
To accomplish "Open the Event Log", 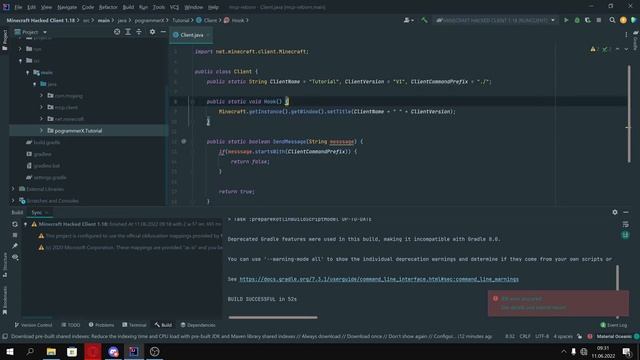I will click(x=613, y=325).
